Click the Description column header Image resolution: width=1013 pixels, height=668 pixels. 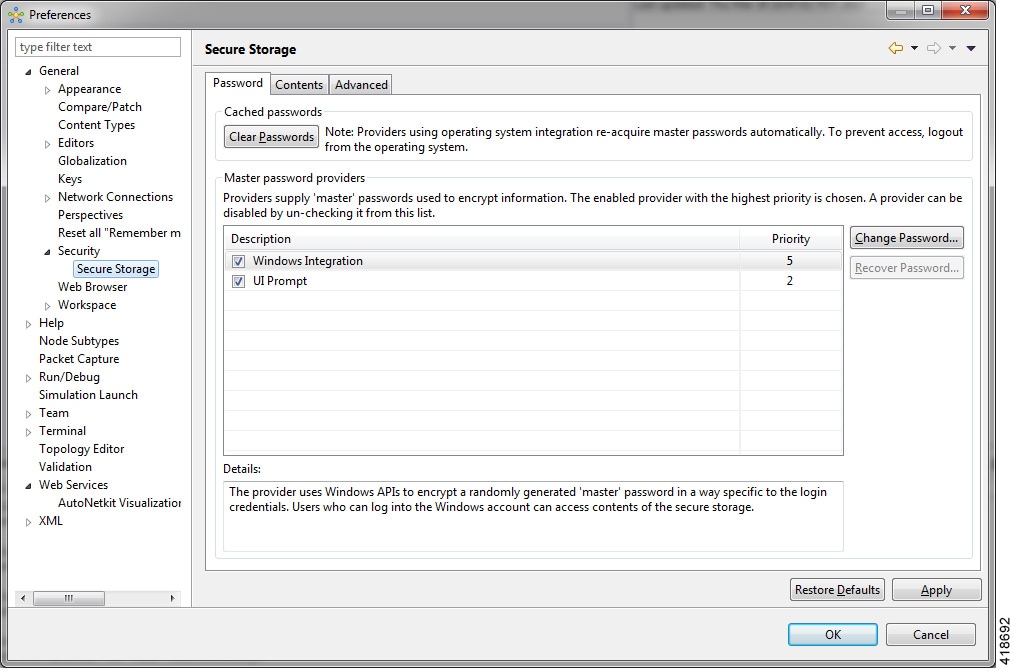click(x=481, y=239)
